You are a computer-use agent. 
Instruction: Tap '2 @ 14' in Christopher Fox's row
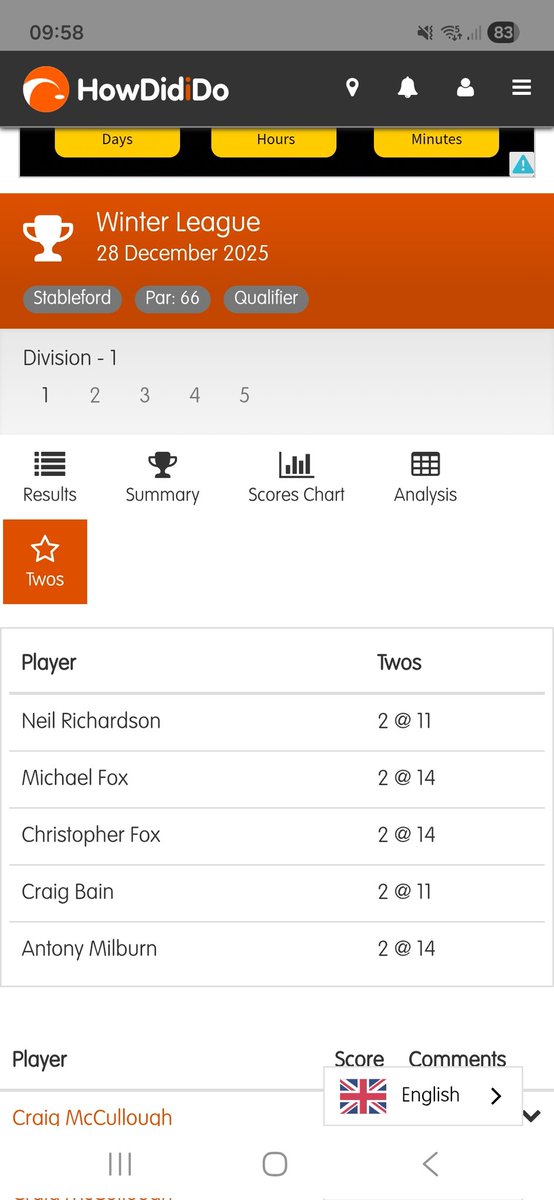tap(406, 835)
